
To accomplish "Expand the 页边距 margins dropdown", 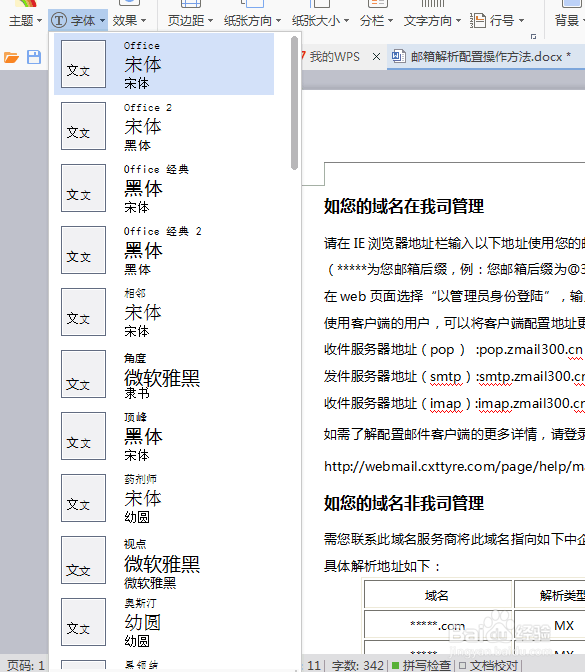I will click(190, 20).
